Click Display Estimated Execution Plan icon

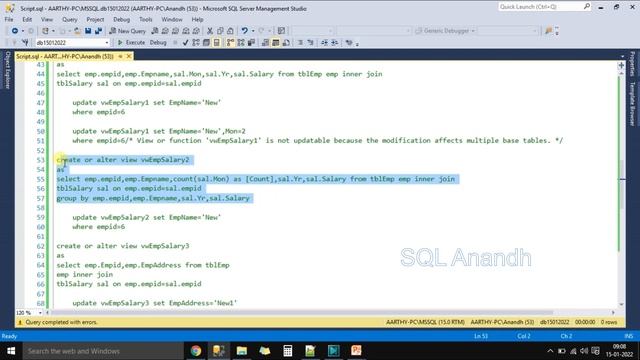tap(196, 42)
